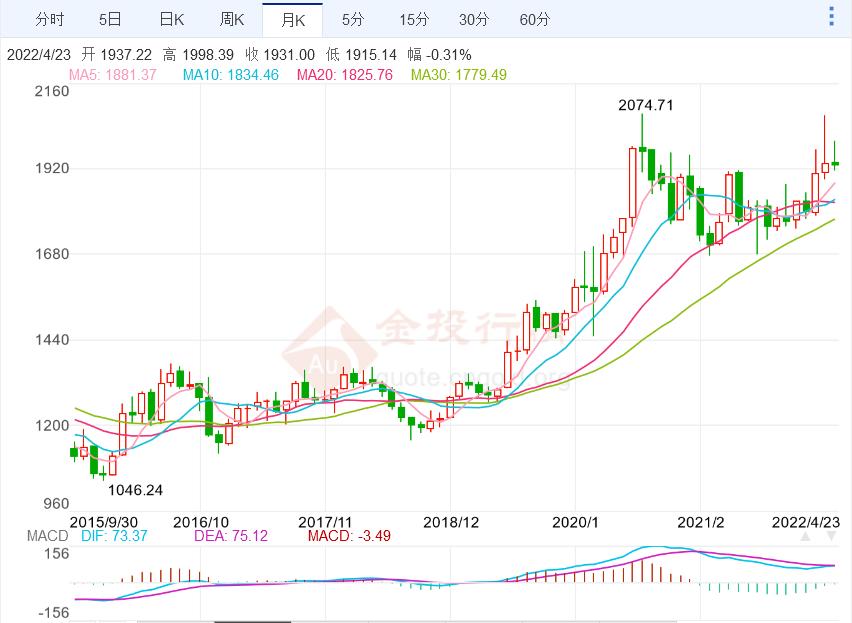
Task: Click the 2018/12 x-axis date label
Action: 451,522
